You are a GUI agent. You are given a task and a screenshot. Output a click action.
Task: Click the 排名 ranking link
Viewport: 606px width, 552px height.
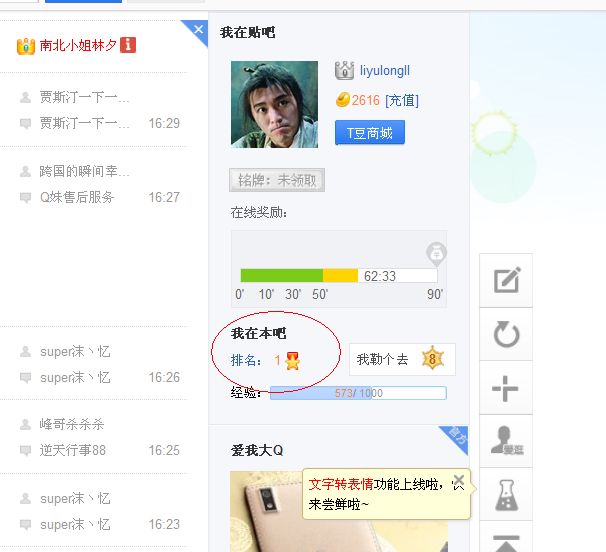[x=246, y=360]
